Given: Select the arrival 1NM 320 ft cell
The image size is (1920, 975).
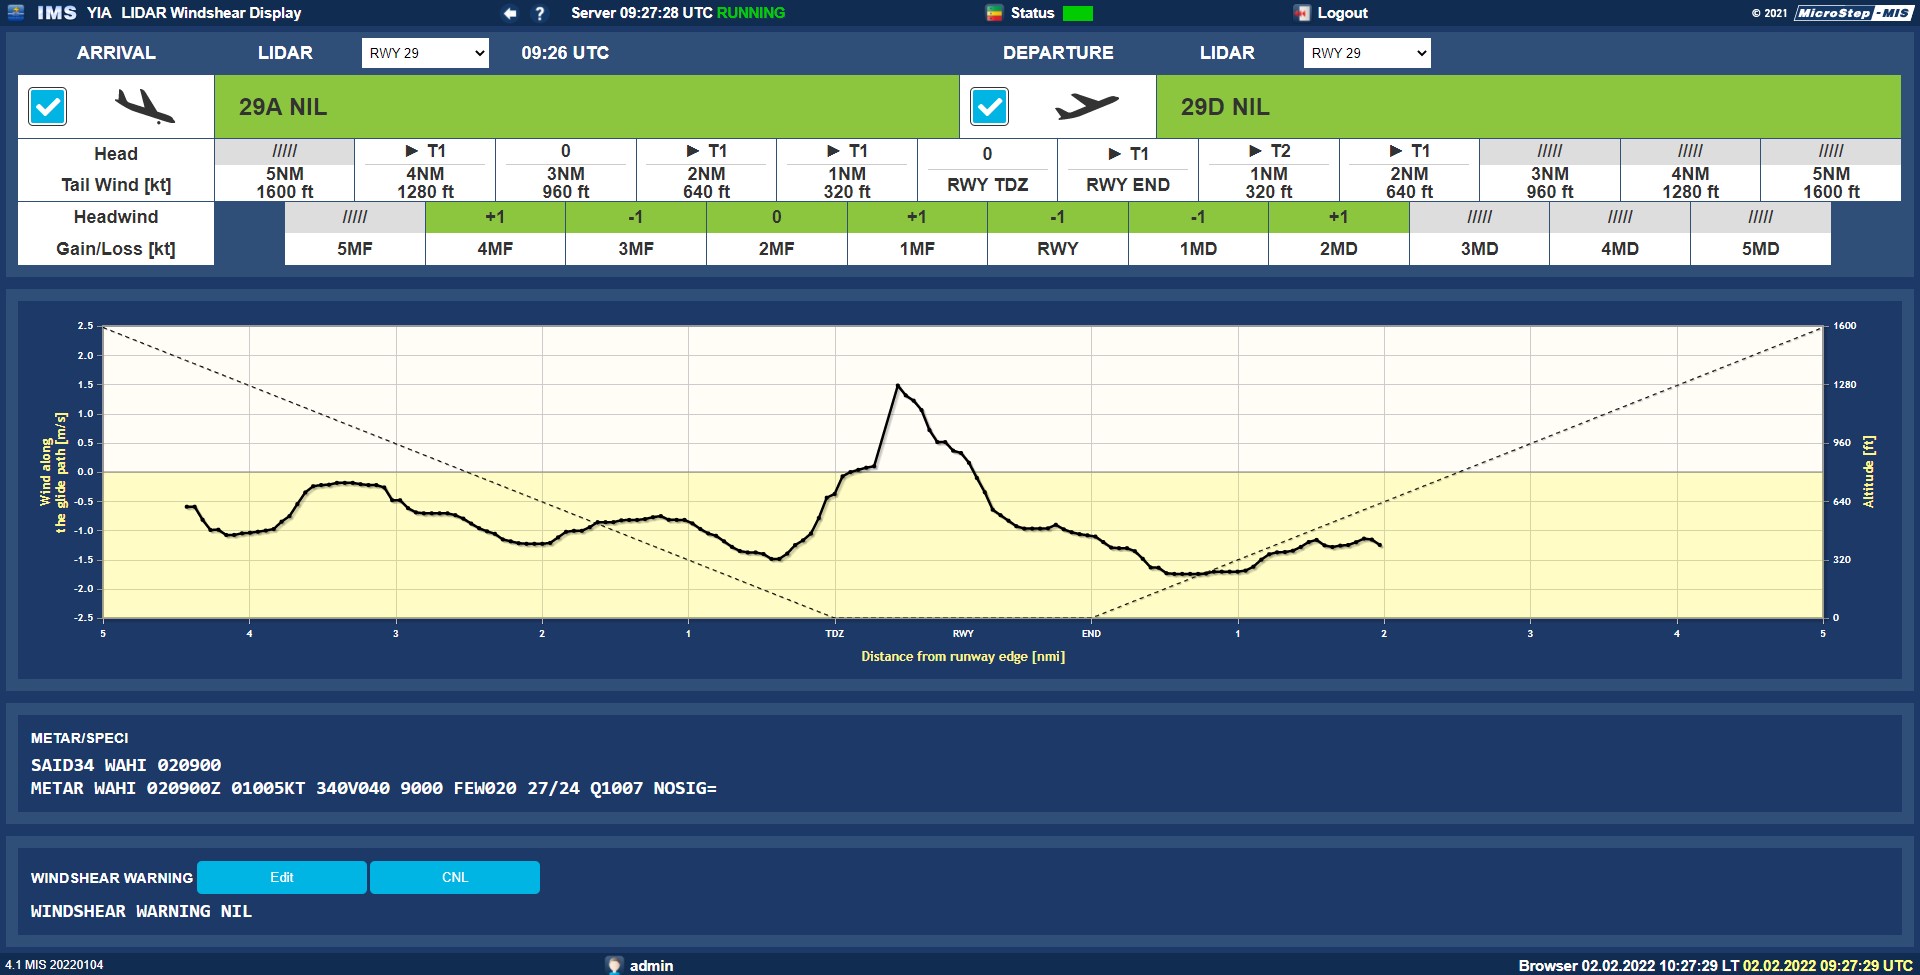Looking at the screenshot, I should coord(847,170).
